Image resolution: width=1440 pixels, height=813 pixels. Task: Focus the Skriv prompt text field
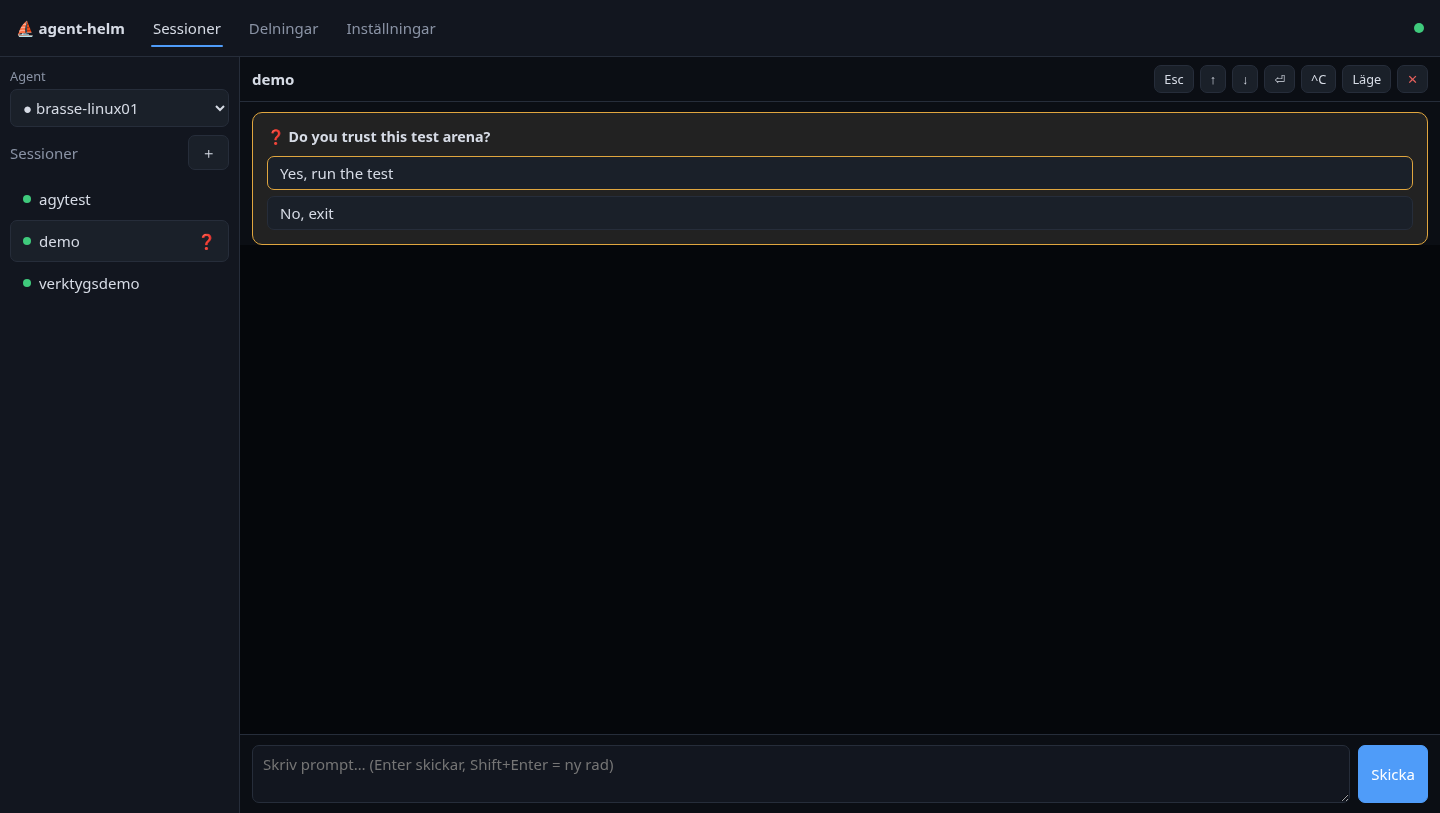pos(800,774)
